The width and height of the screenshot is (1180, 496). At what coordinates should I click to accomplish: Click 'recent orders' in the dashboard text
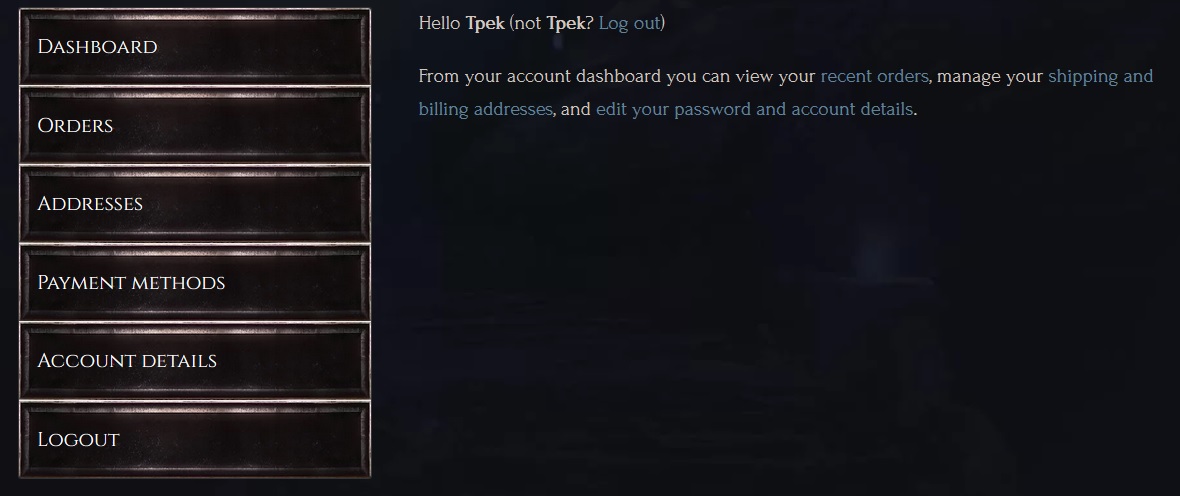click(874, 76)
